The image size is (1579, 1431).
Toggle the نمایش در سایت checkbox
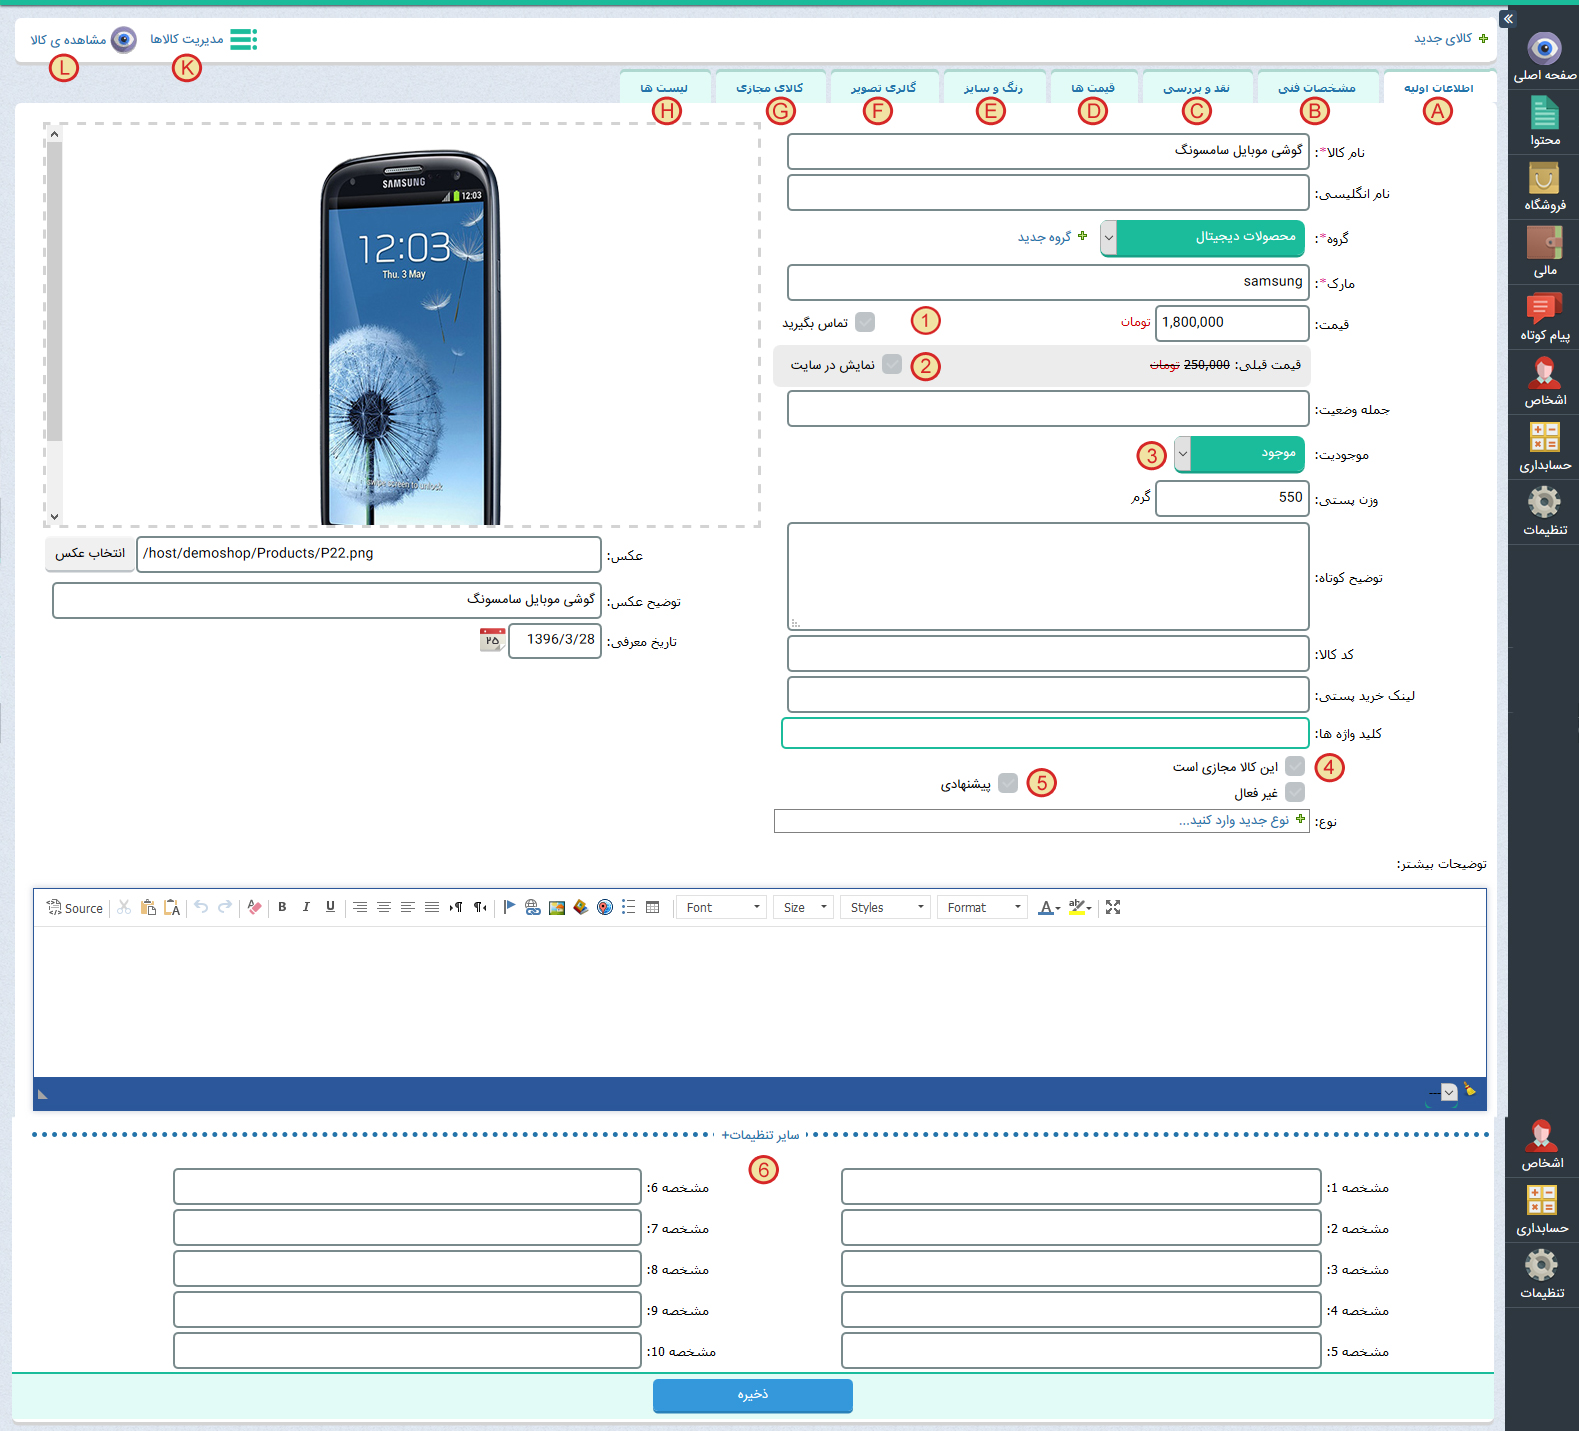[892, 364]
